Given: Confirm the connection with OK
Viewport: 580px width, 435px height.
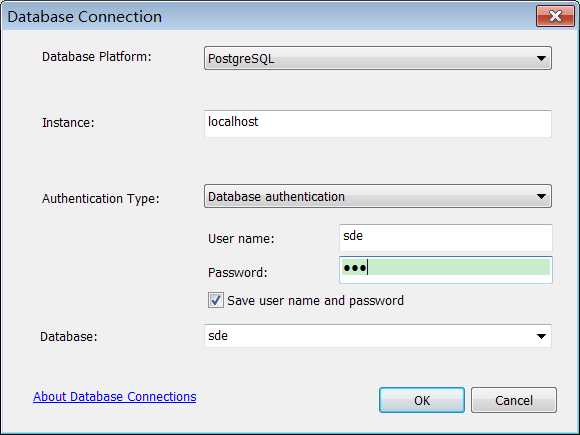Looking at the screenshot, I should point(422,400).
